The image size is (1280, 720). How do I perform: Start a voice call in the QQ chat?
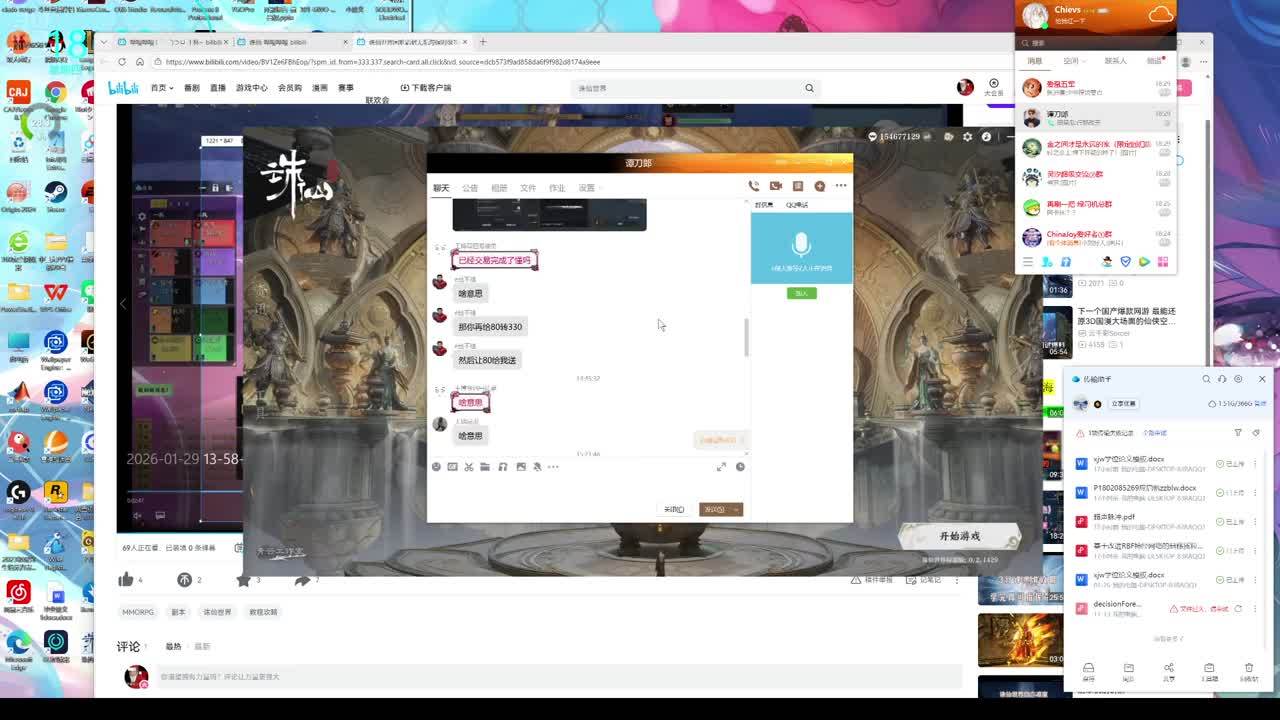click(754, 186)
